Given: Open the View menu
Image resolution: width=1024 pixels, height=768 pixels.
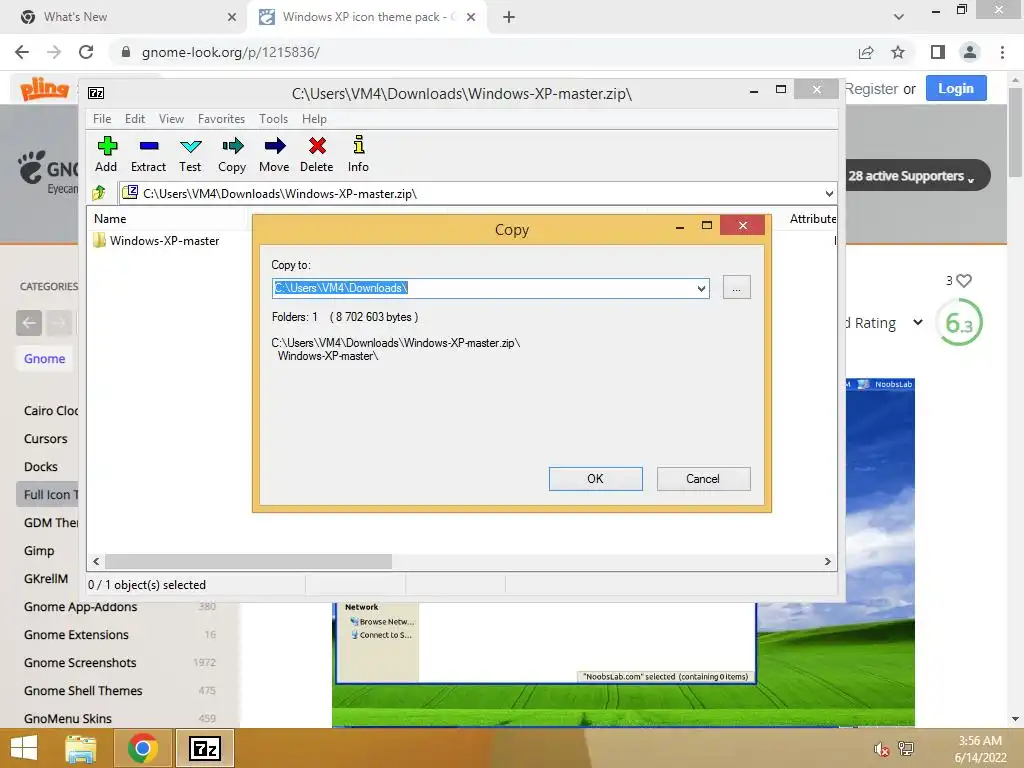Looking at the screenshot, I should (x=171, y=119).
